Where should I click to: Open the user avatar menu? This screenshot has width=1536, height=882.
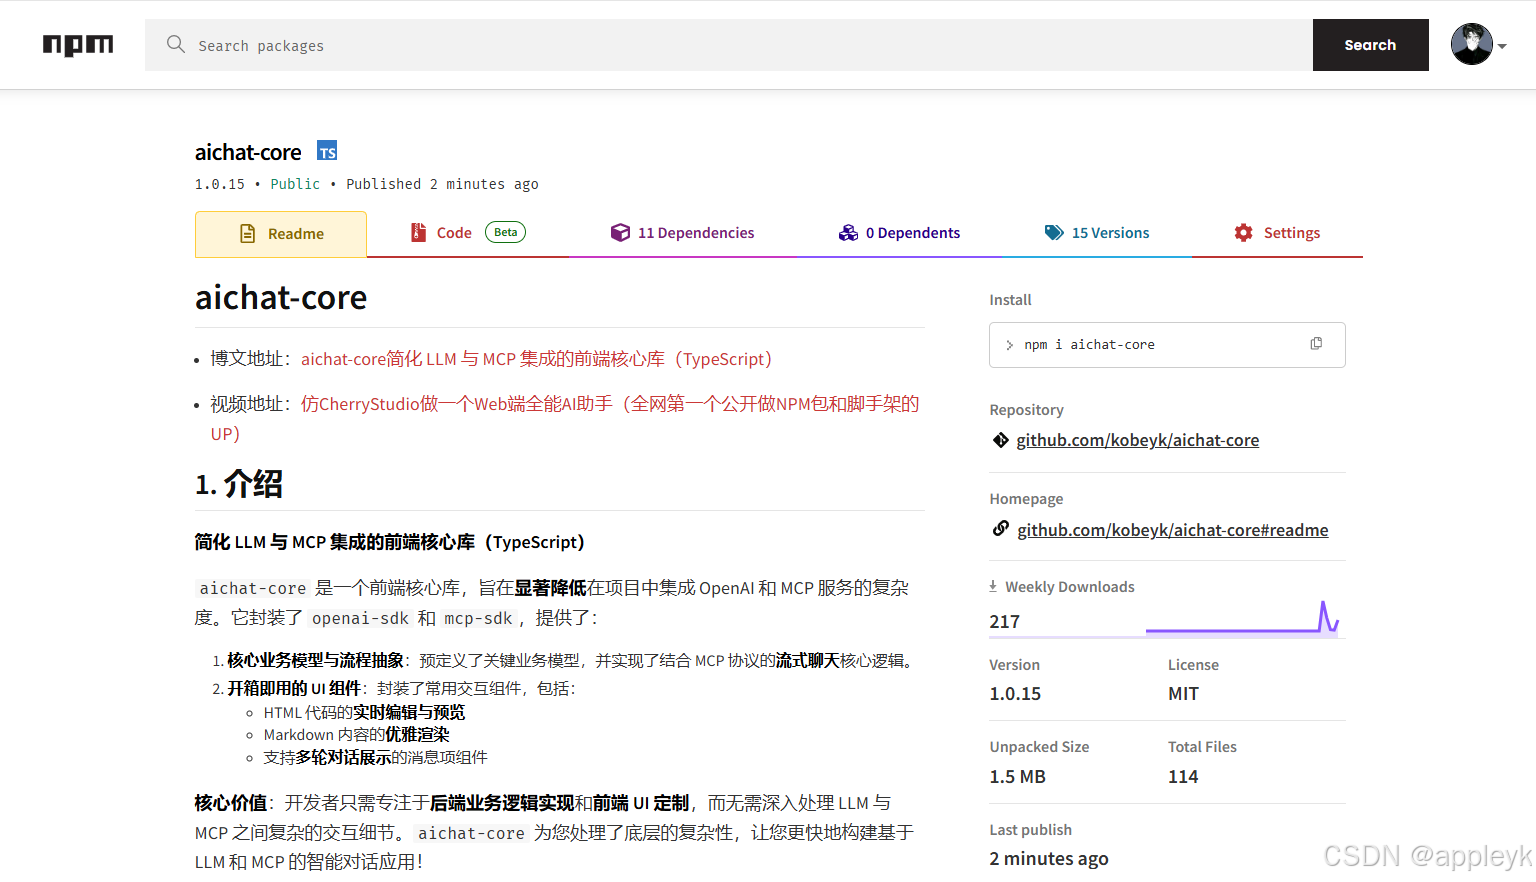pos(1472,44)
